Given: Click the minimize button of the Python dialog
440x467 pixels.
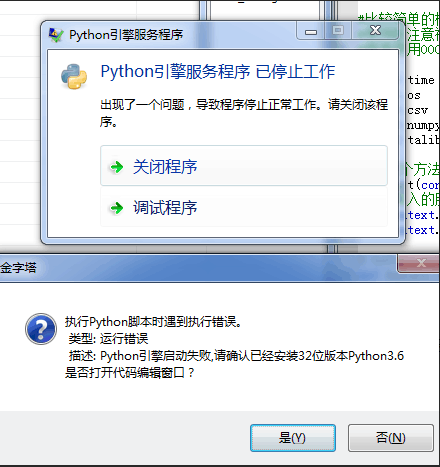Looking at the screenshot, I should click(311, 31).
